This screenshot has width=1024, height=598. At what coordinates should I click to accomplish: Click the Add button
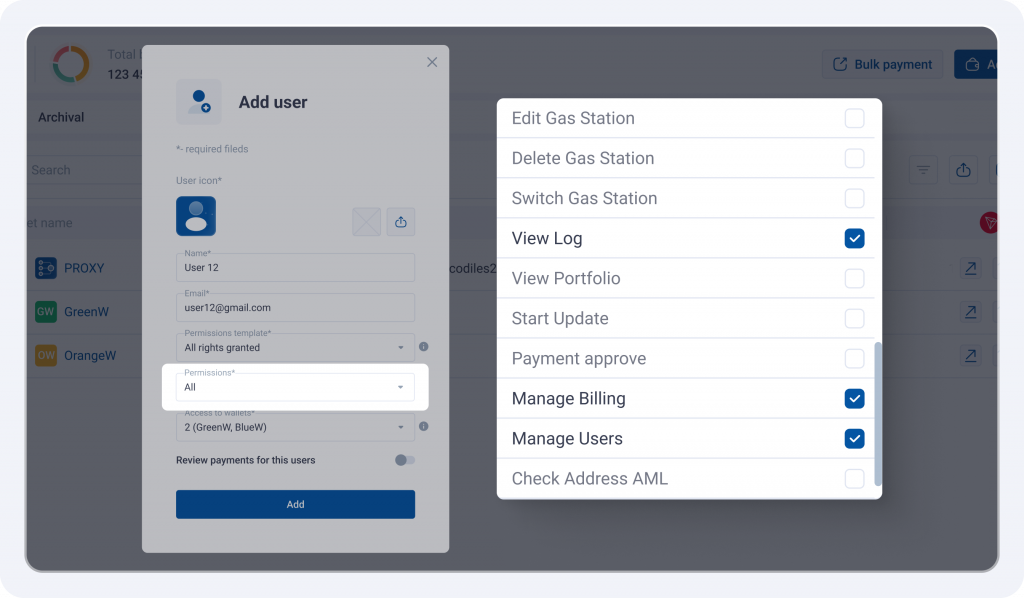pyautogui.click(x=295, y=505)
